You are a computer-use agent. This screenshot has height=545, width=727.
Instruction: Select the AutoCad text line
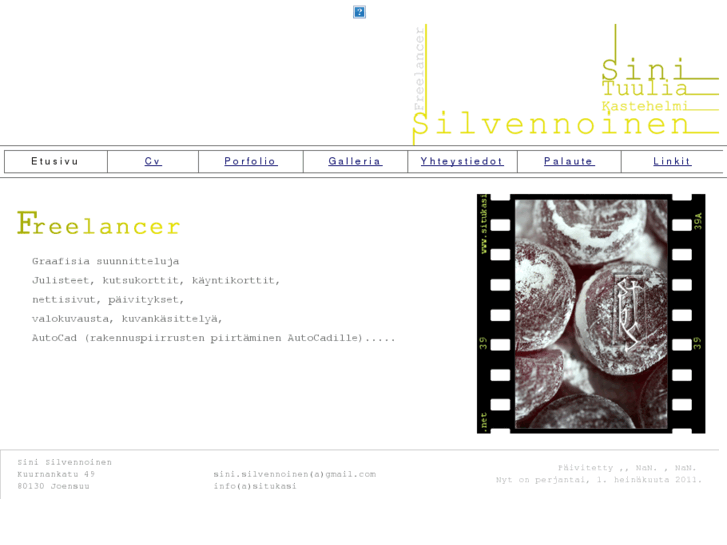(x=213, y=338)
